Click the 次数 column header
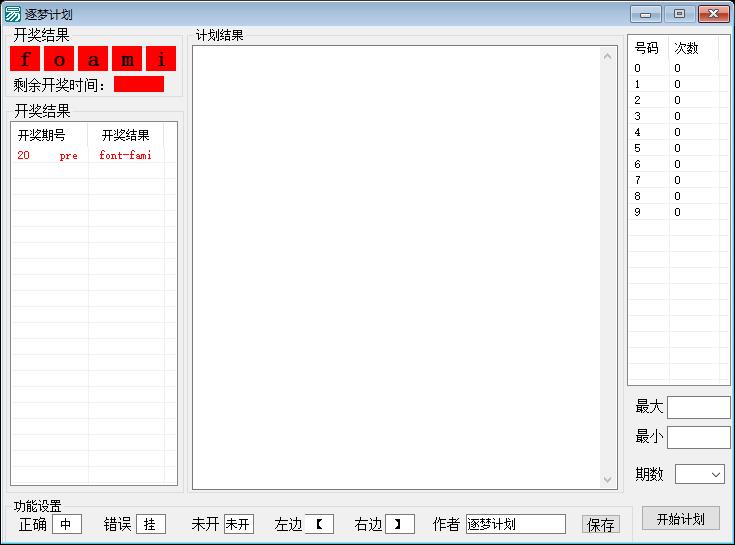 coord(693,48)
